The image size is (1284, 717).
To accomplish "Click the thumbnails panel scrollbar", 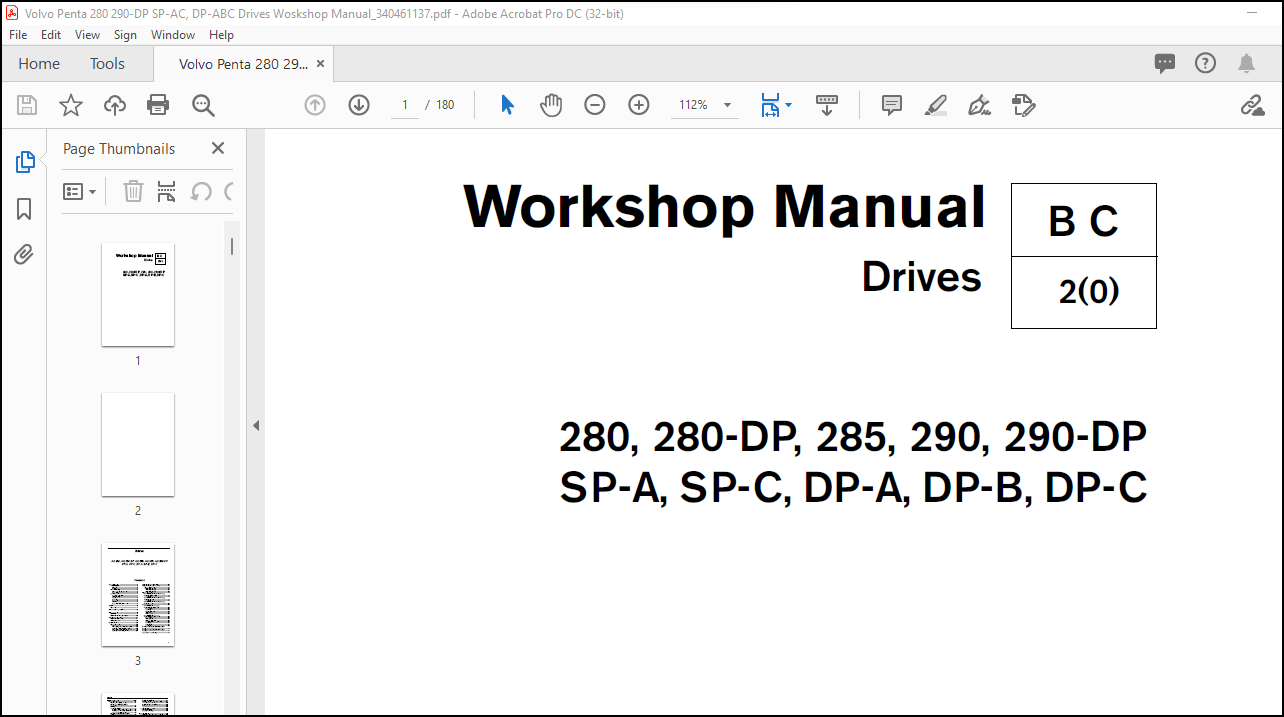I will click(232, 246).
